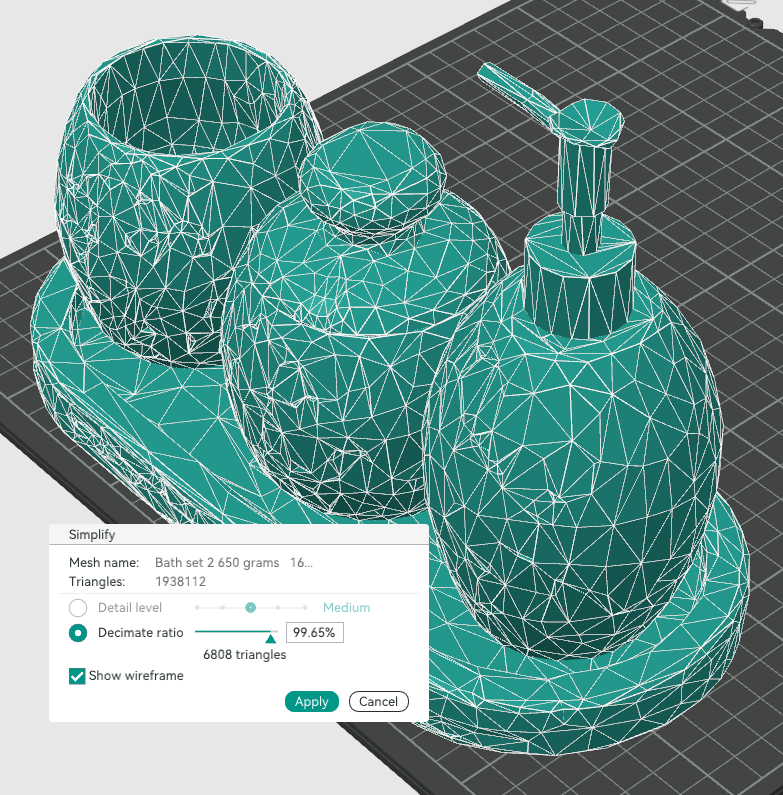The width and height of the screenshot is (783, 795).
Task: Click the Cancel button
Action: [x=378, y=702]
